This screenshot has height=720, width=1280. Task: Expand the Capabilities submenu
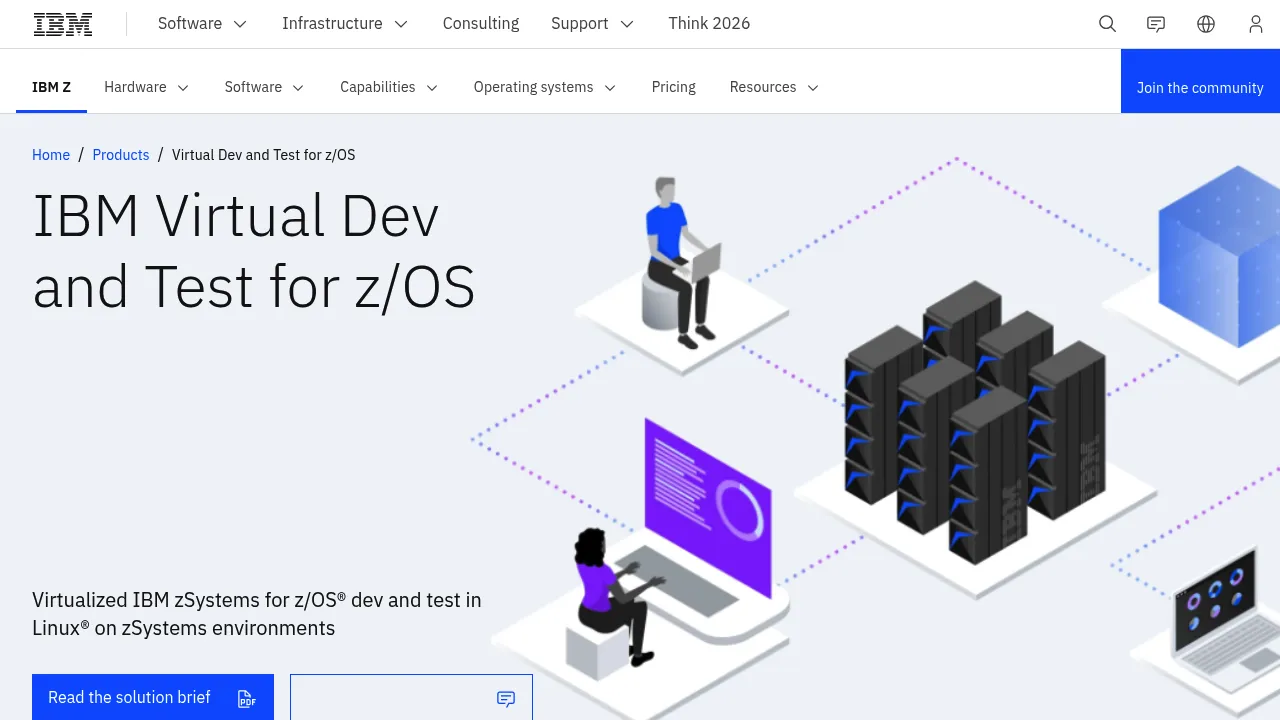click(x=389, y=87)
